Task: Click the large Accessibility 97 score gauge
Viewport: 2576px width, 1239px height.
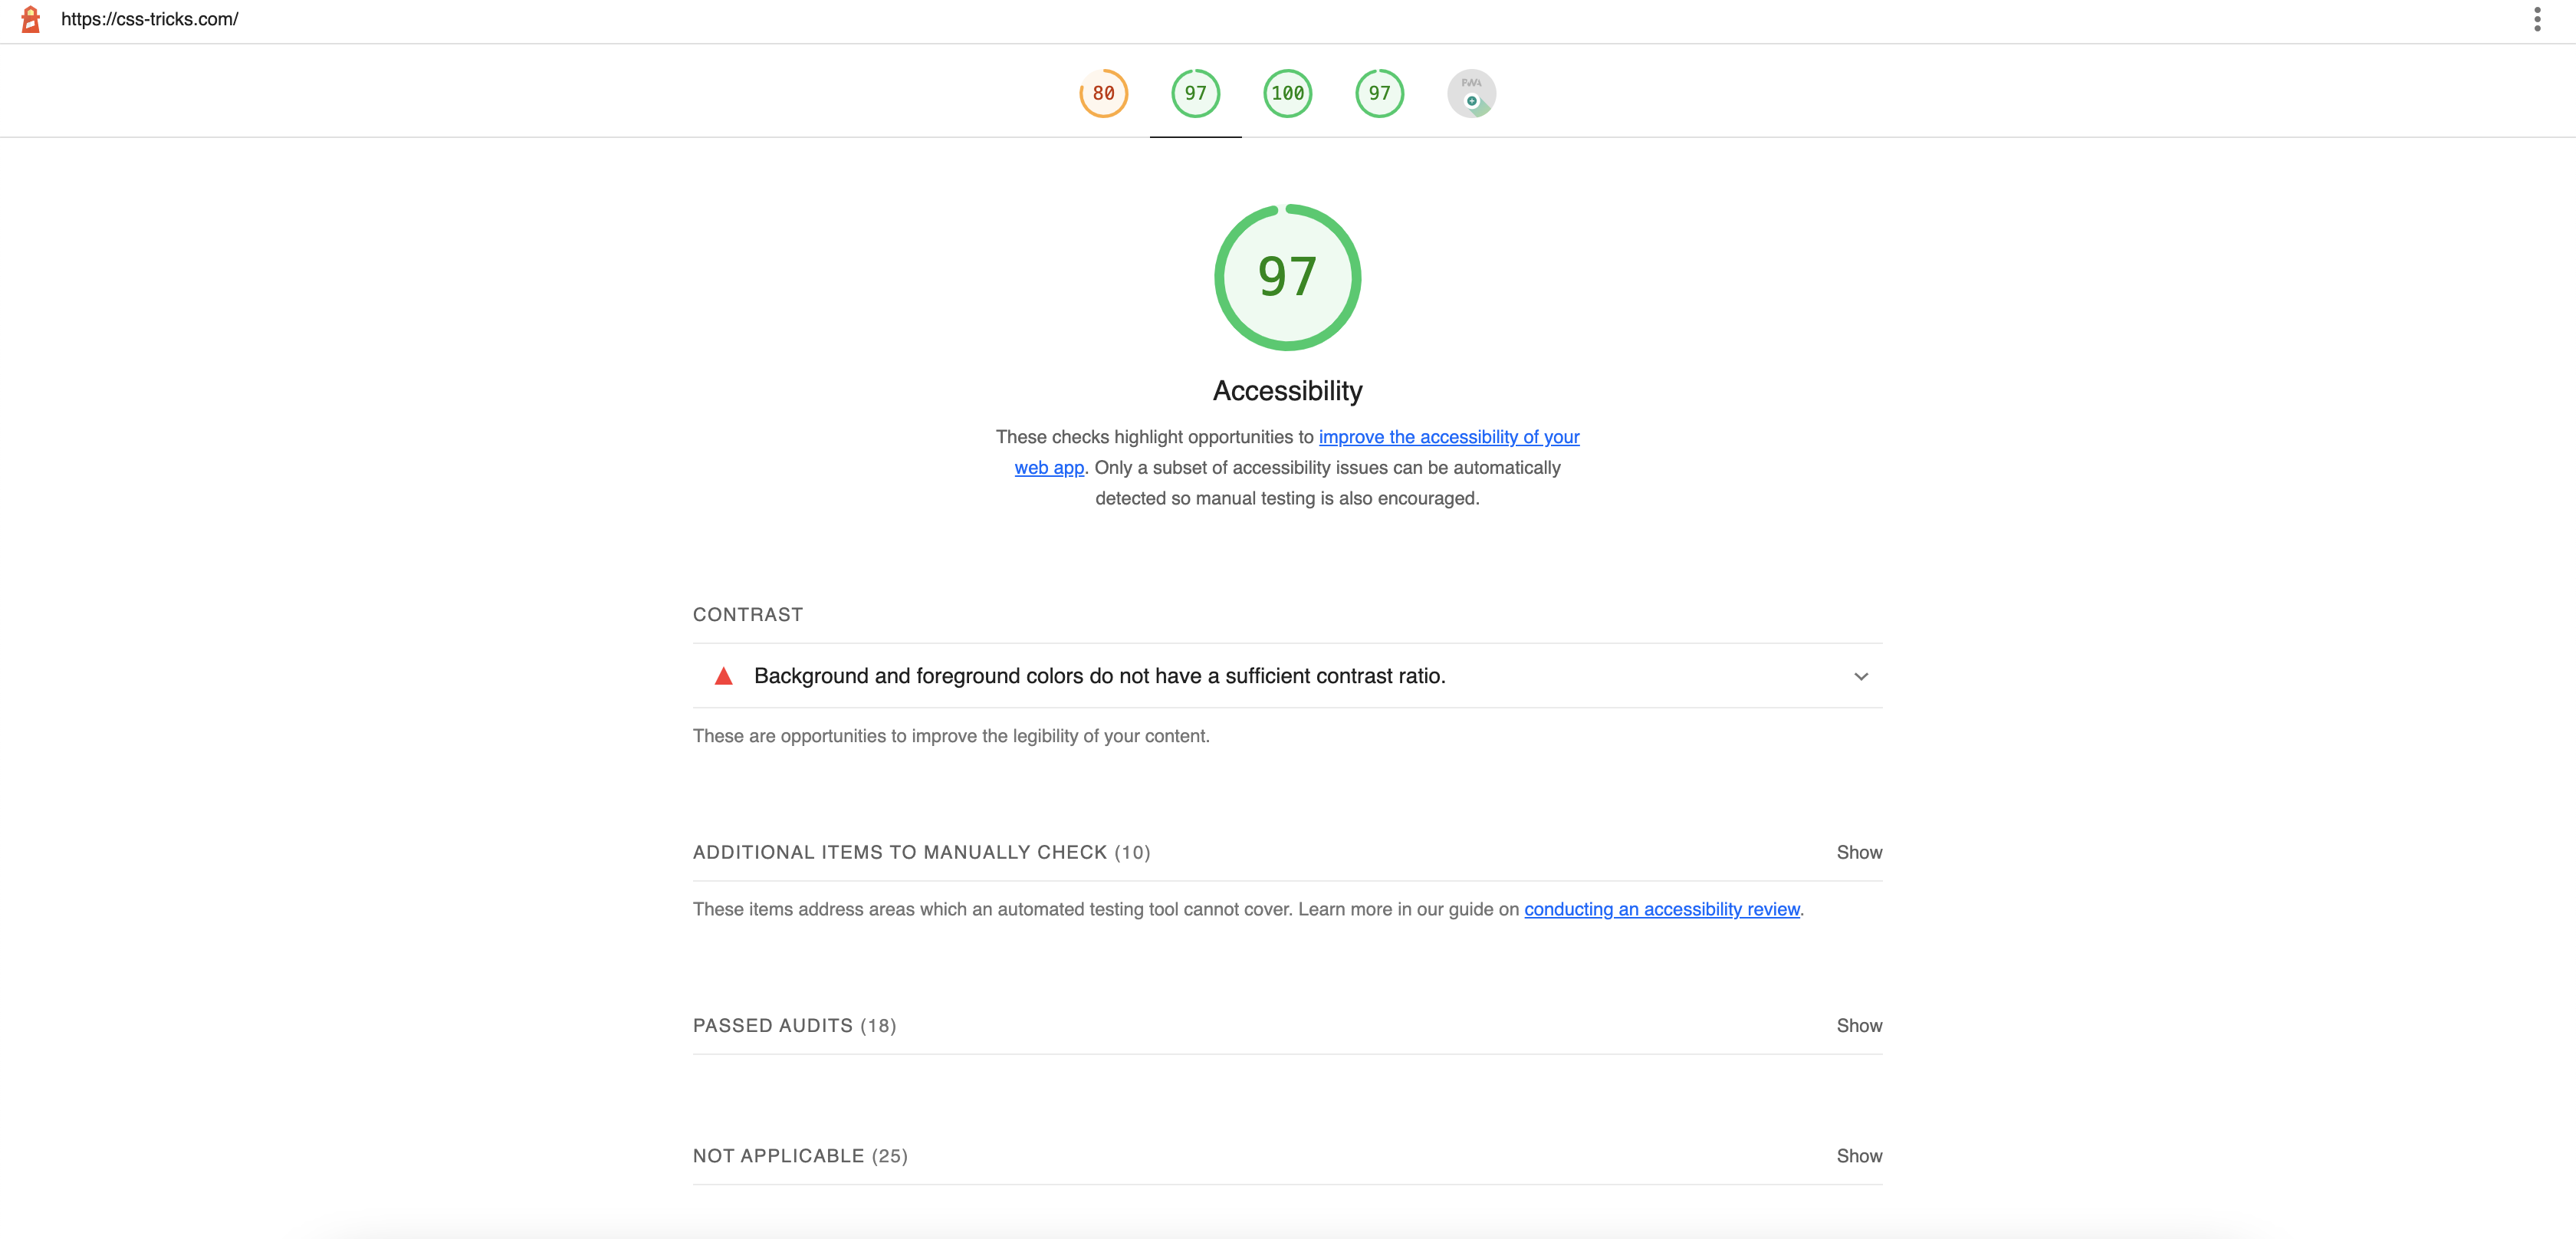Action: [1287, 278]
